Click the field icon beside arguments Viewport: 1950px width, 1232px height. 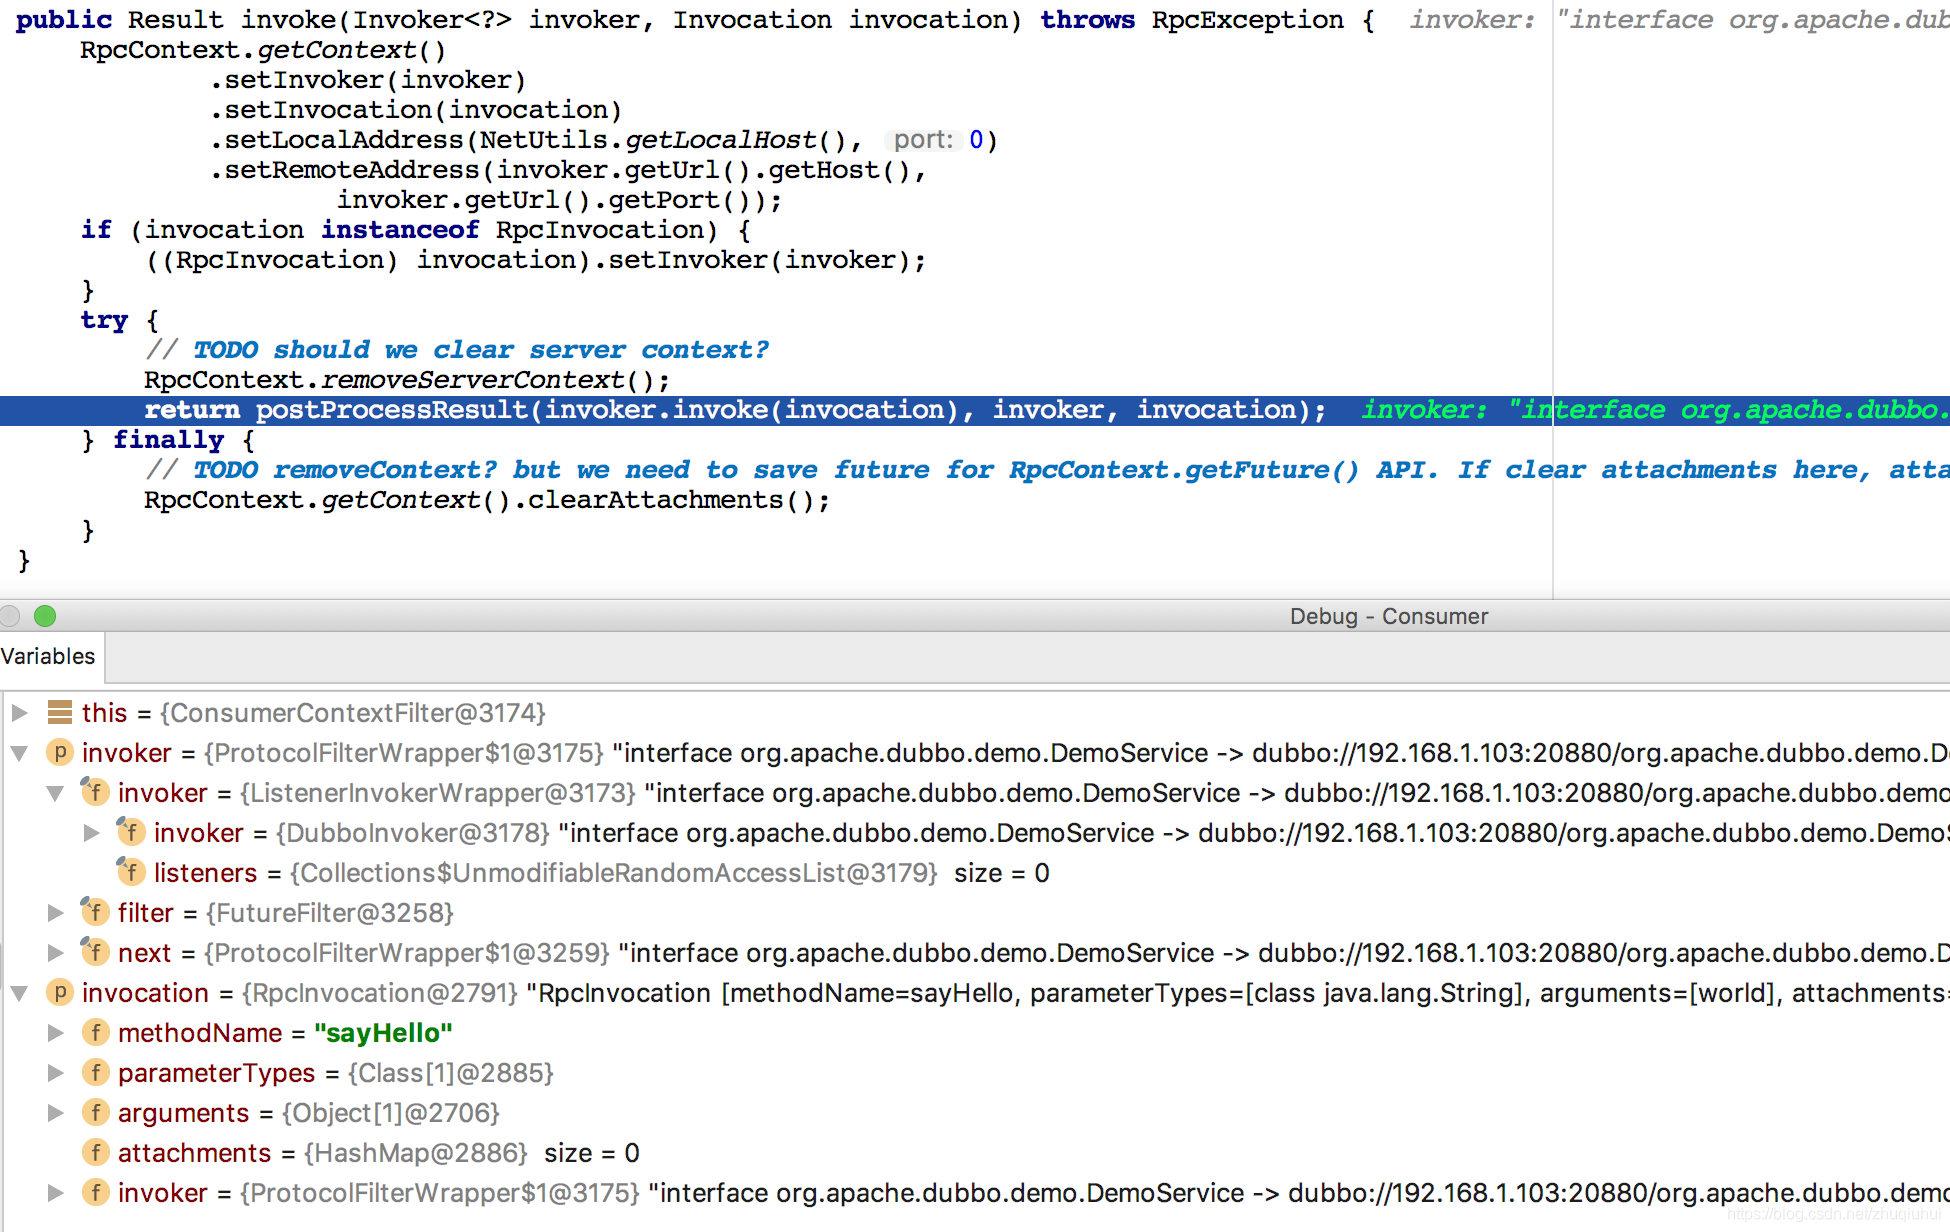96,1113
